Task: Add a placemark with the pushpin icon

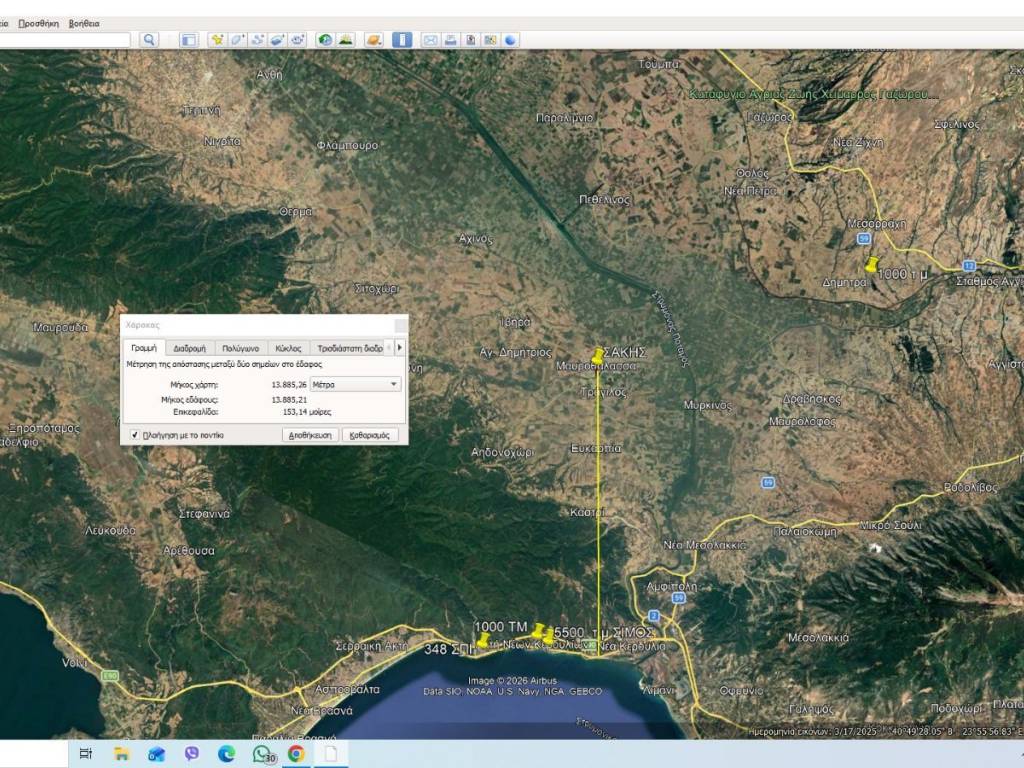Action: pos(217,40)
